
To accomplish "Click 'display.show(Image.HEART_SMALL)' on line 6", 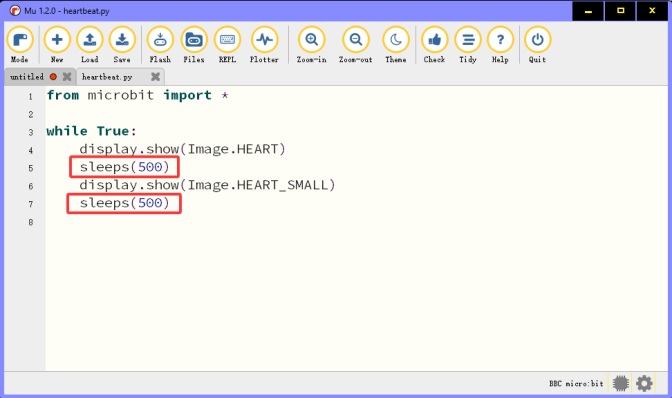I will coord(207,185).
